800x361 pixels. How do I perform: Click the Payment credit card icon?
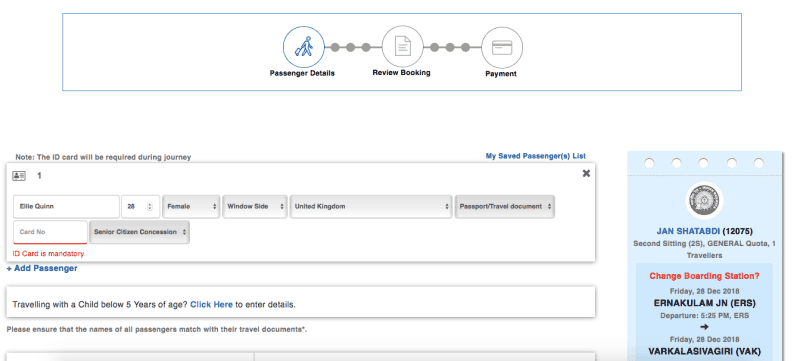pos(502,47)
